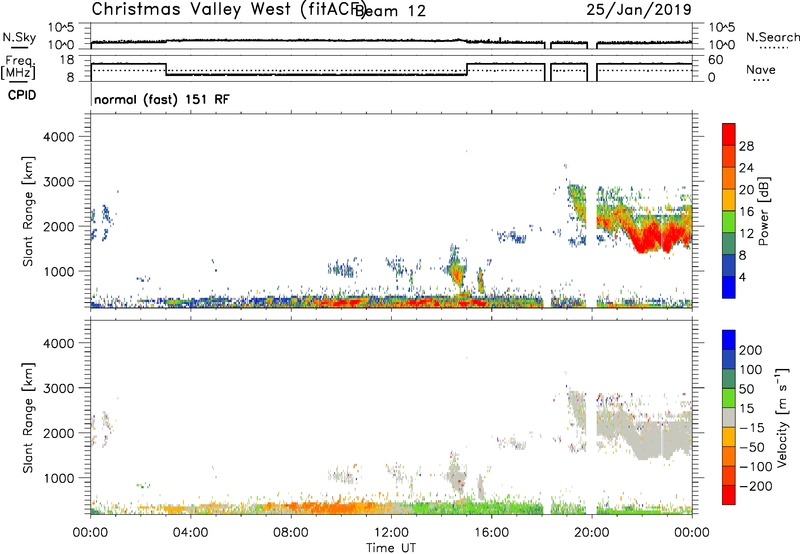Click the 'Velocity [m s-1]' color bar title

click(781, 417)
